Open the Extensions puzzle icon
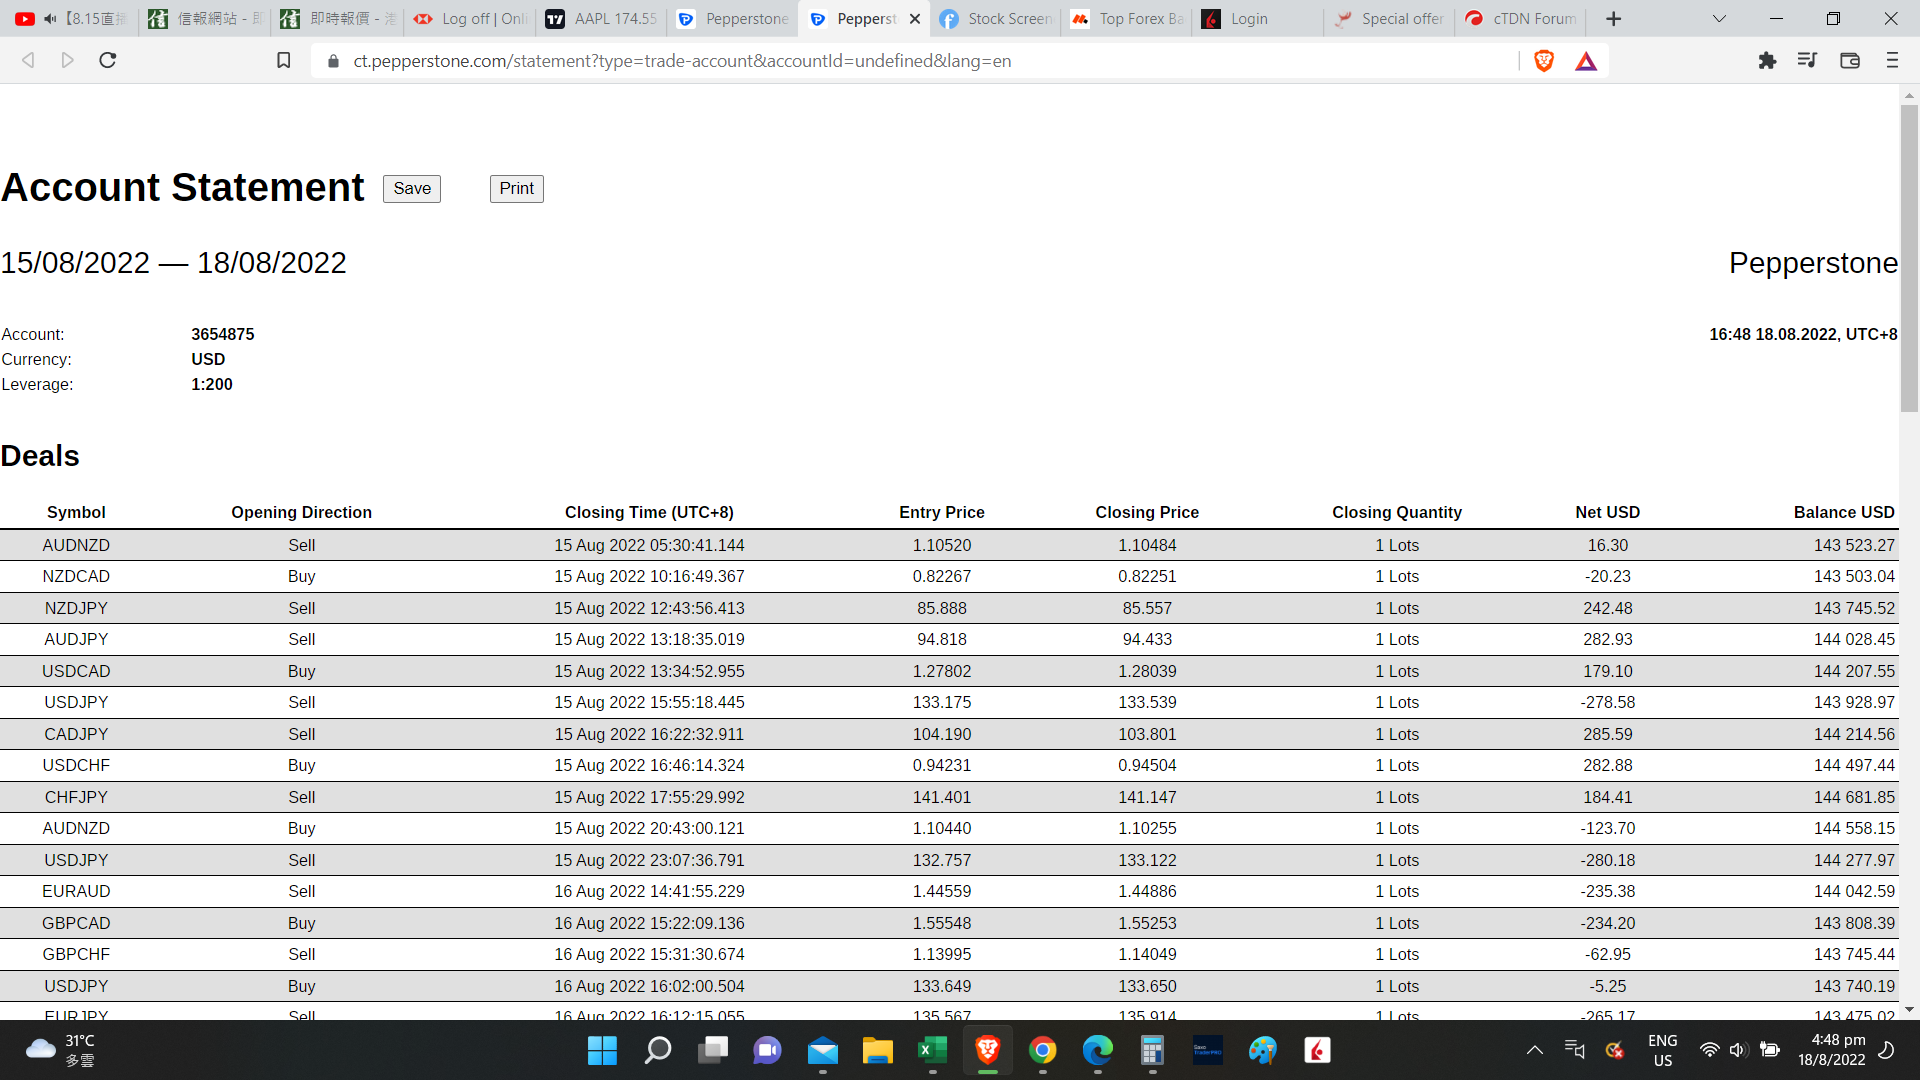The width and height of the screenshot is (1920, 1080). pos(1767,61)
